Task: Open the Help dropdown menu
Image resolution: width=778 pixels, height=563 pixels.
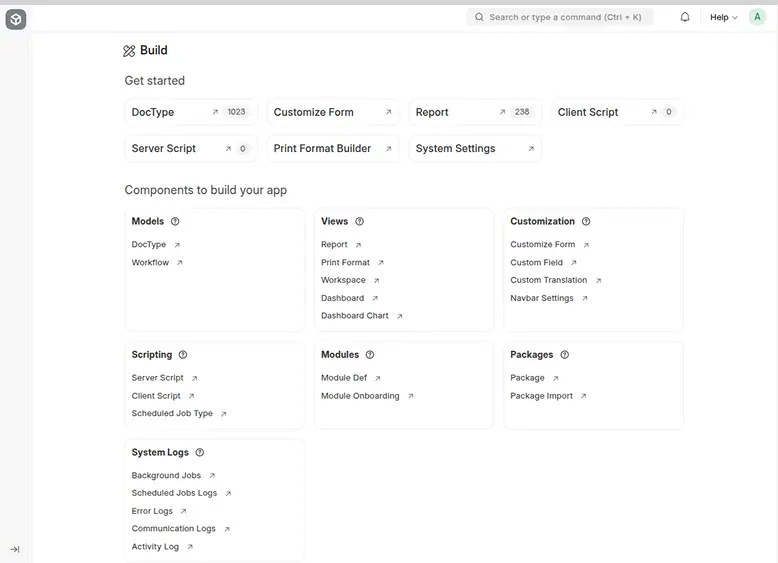Action: click(x=723, y=17)
